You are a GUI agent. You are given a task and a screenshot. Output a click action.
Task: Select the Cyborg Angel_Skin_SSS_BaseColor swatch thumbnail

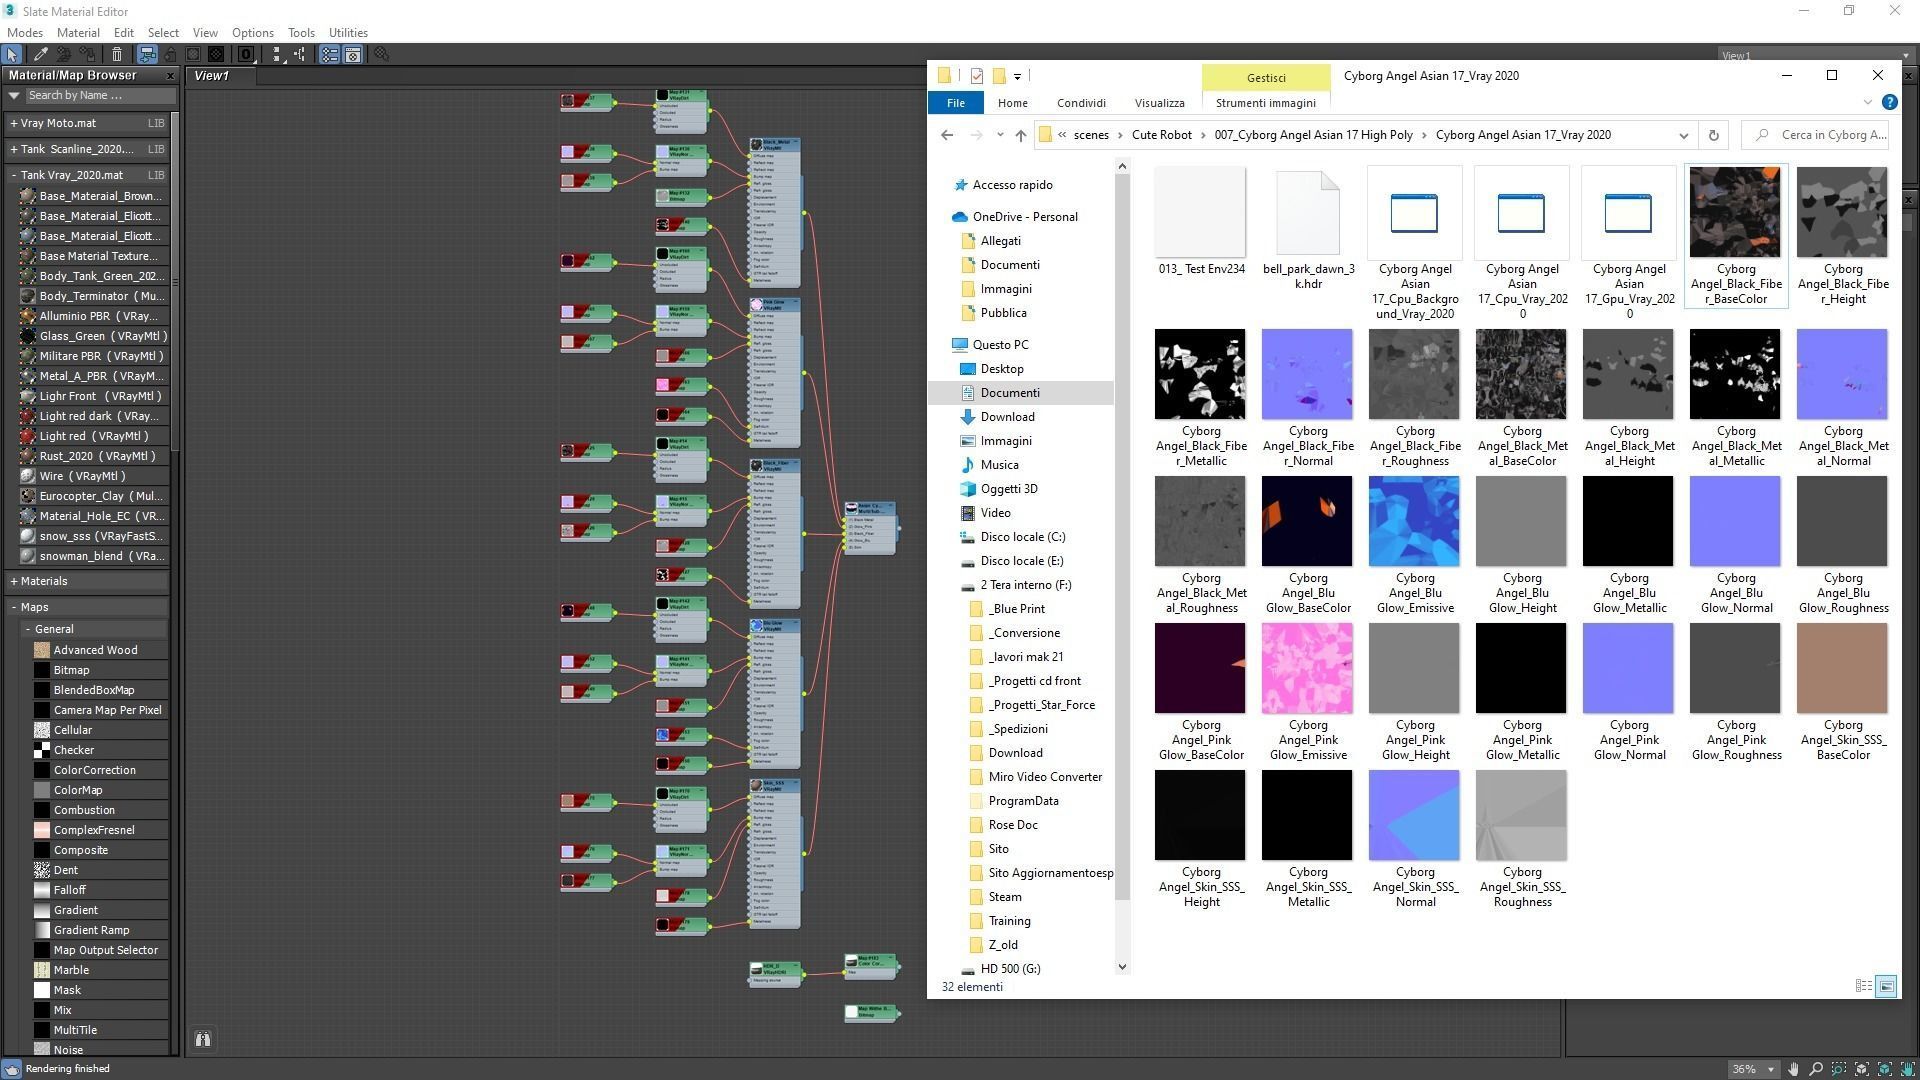coord(1841,668)
